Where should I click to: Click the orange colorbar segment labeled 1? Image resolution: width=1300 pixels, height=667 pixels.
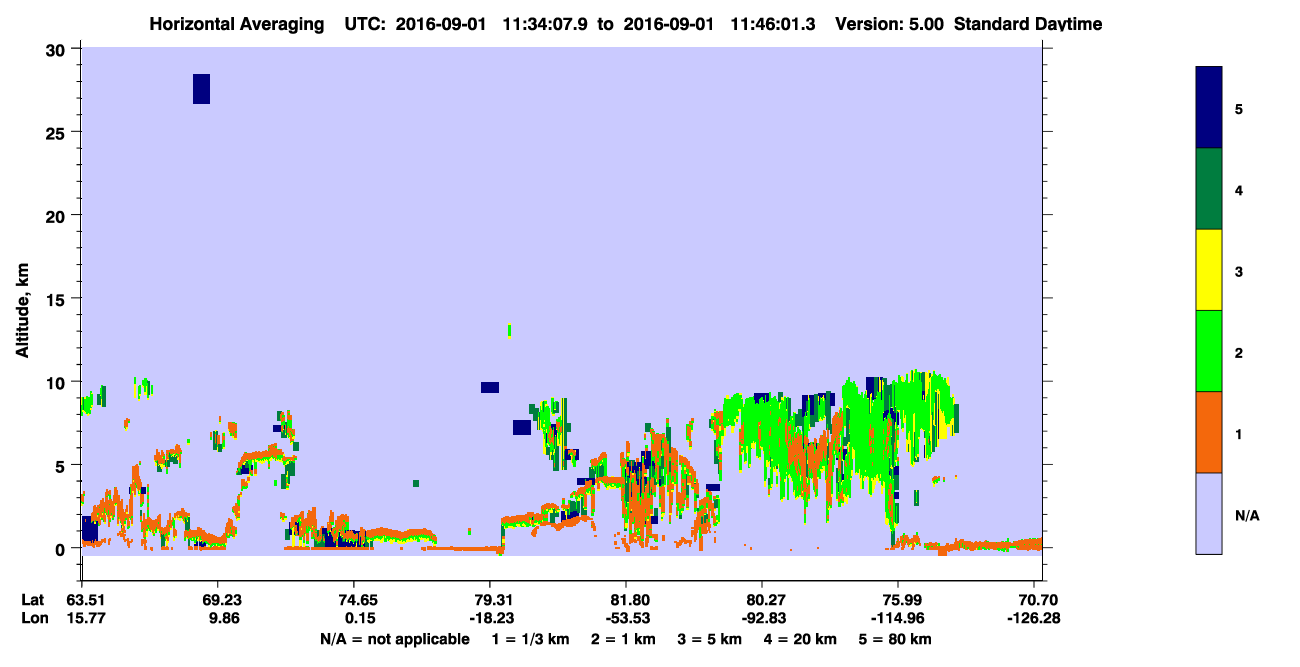[x=1209, y=432]
